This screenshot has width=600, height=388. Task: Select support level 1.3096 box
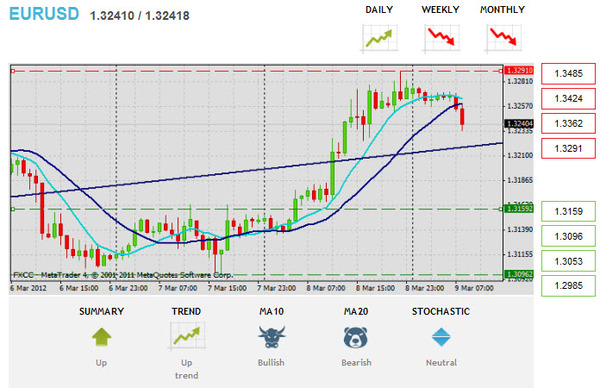(x=568, y=236)
